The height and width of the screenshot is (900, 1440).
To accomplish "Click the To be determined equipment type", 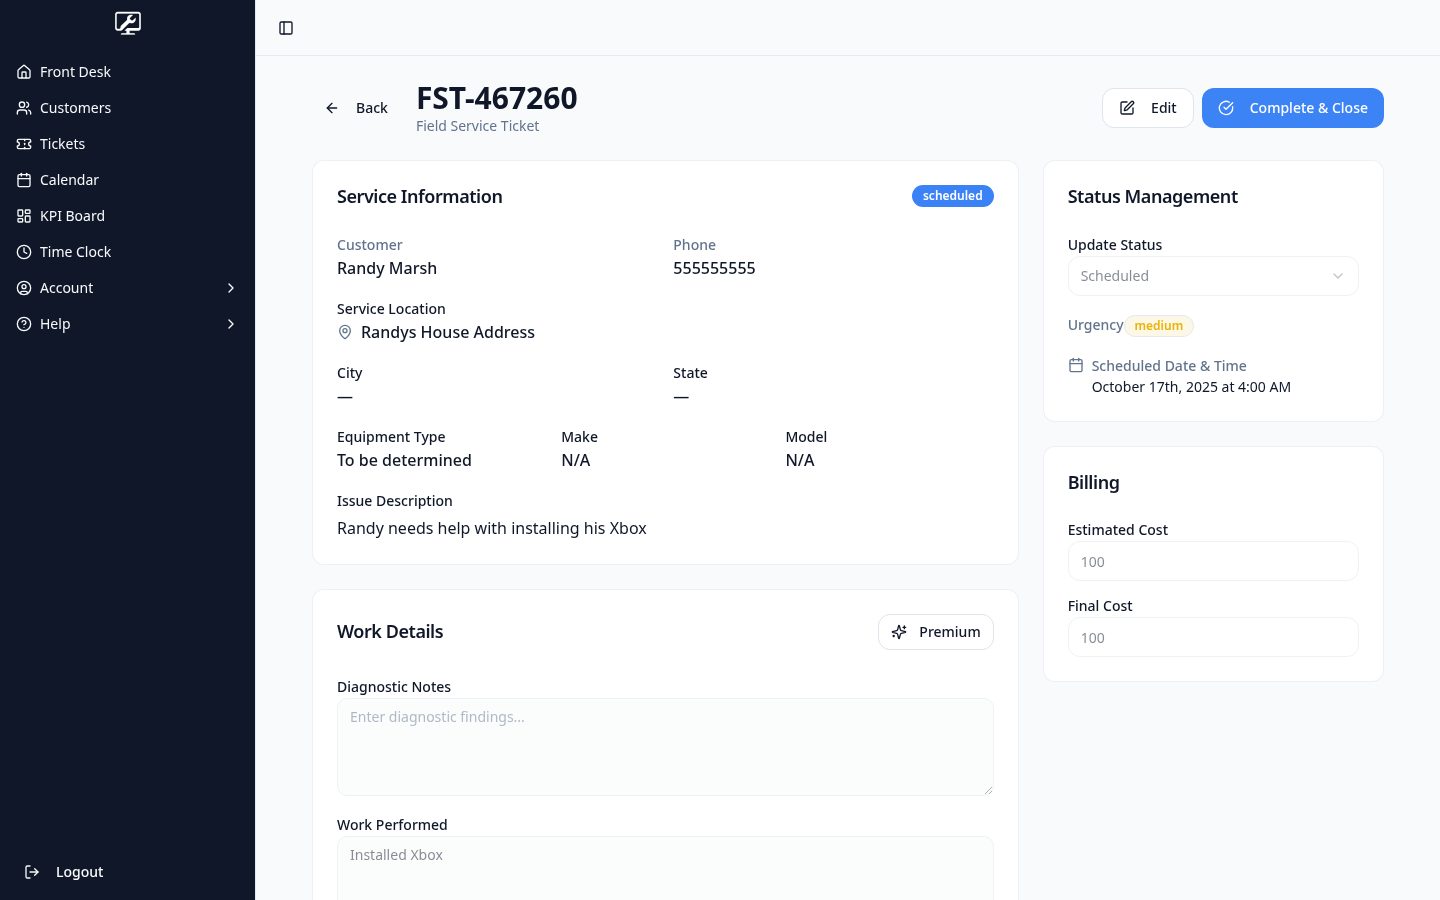I will [404, 460].
